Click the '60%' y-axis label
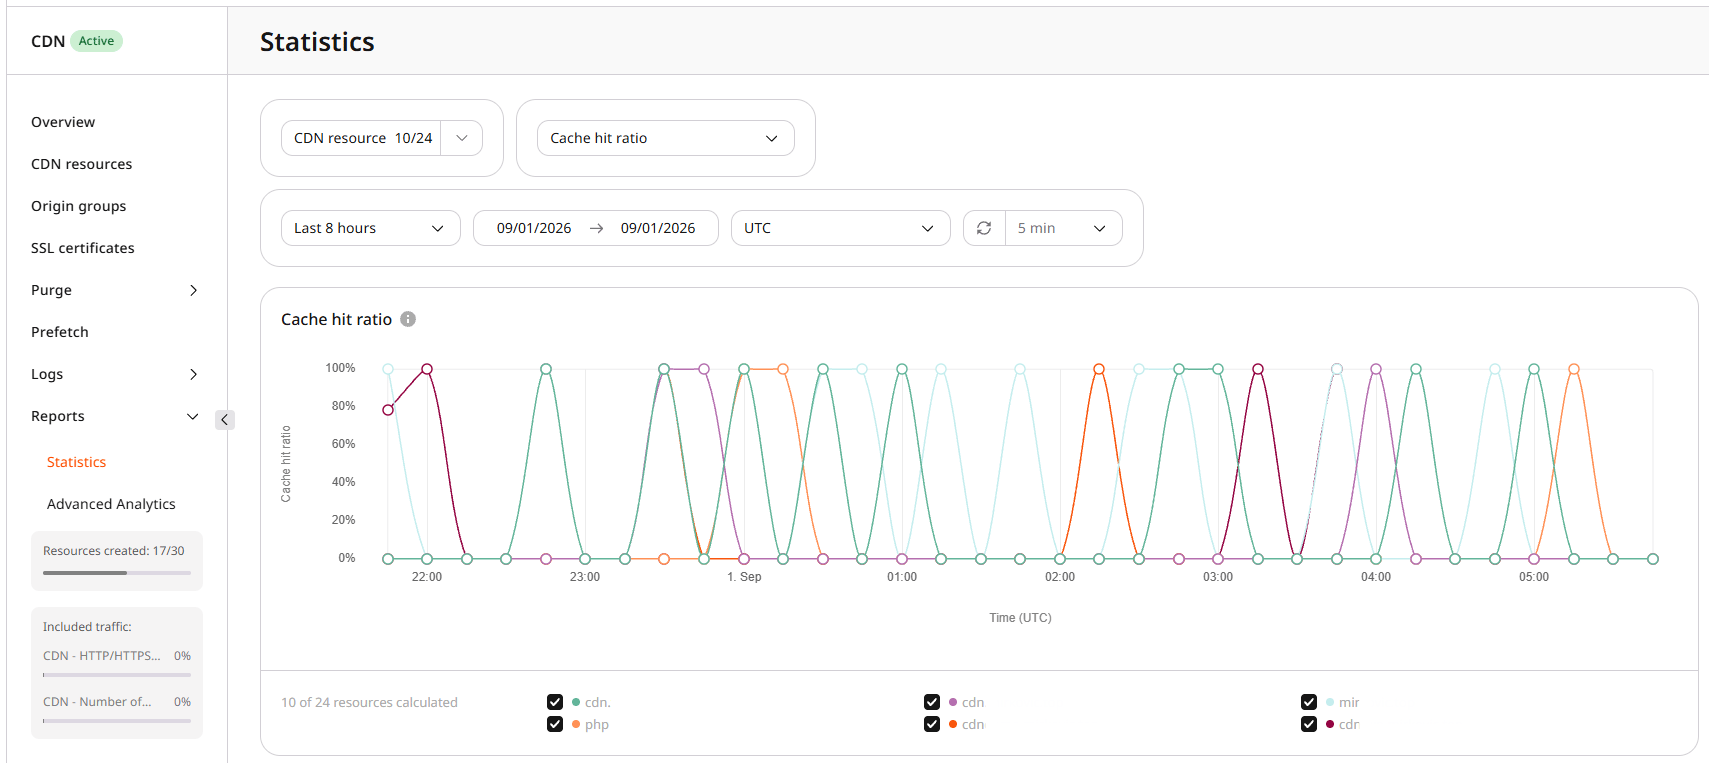The height and width of the screenshot is (763, 1709). [343, 444]
